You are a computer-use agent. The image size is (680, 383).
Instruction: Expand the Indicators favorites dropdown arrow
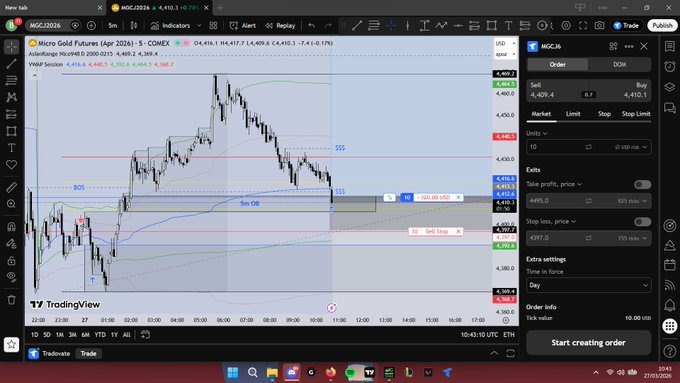point(199,26)
